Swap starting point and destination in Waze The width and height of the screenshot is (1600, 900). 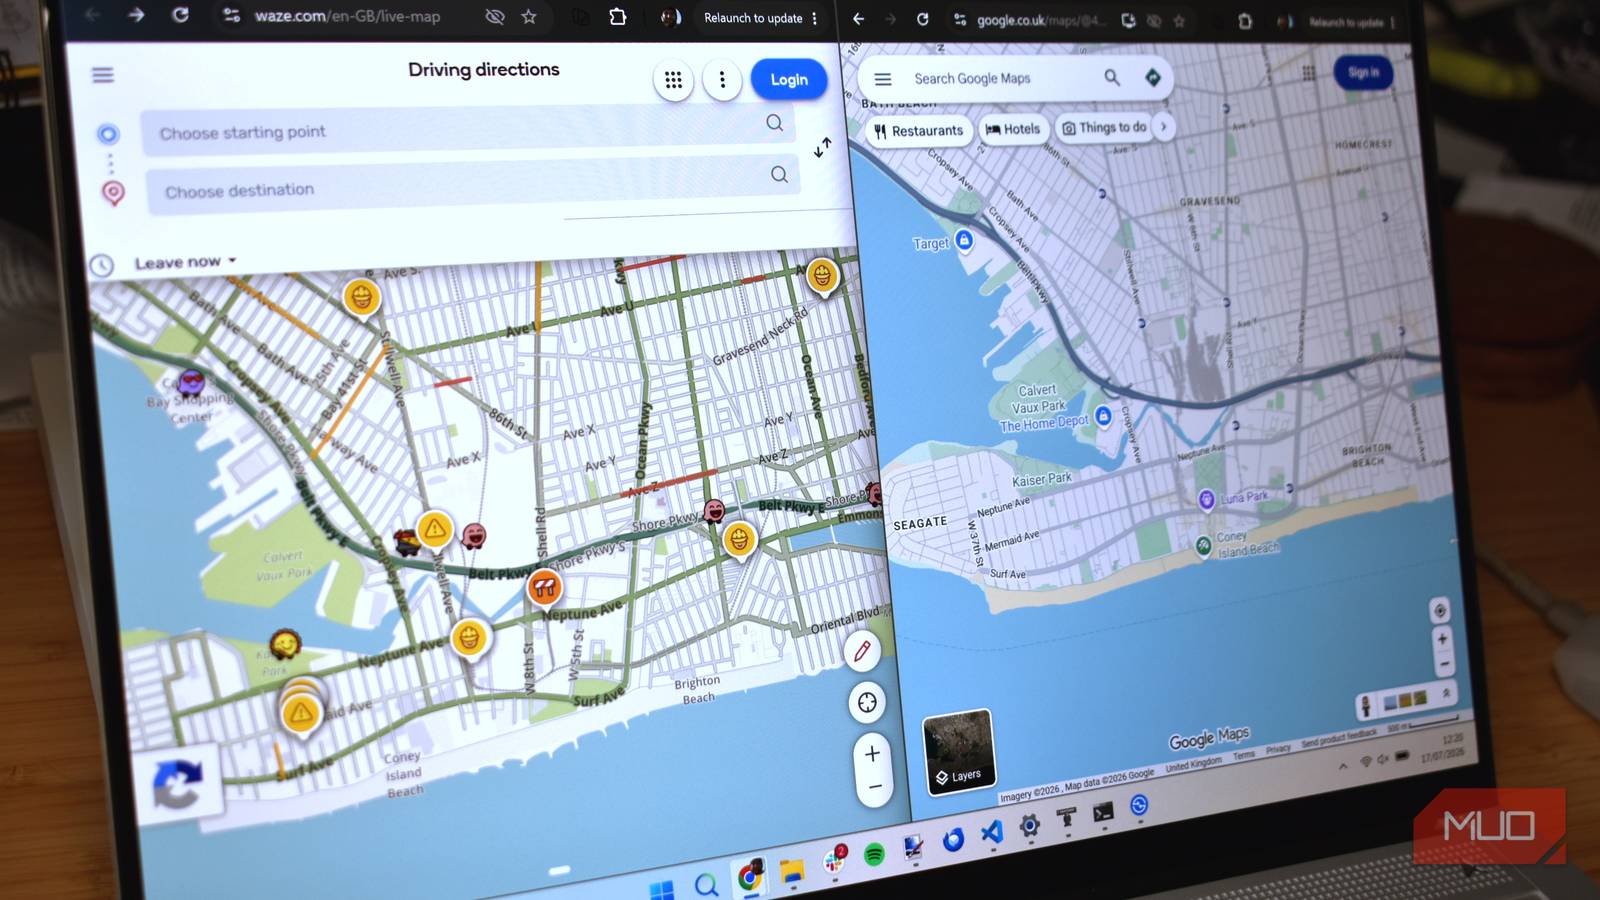pyautogui.click(x=822, y=148)
